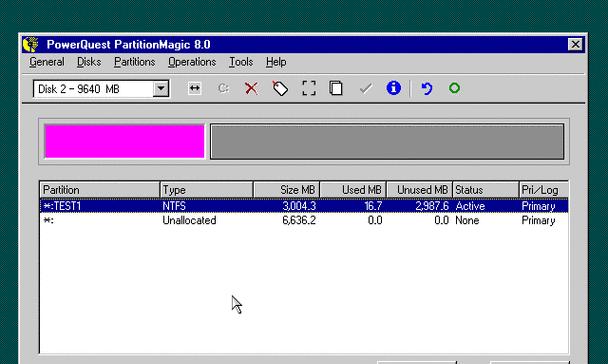Image resolution: width=608 pixels, height=364 pixels.
Task: Open the Tools menu
Action: tap(241, 62)
